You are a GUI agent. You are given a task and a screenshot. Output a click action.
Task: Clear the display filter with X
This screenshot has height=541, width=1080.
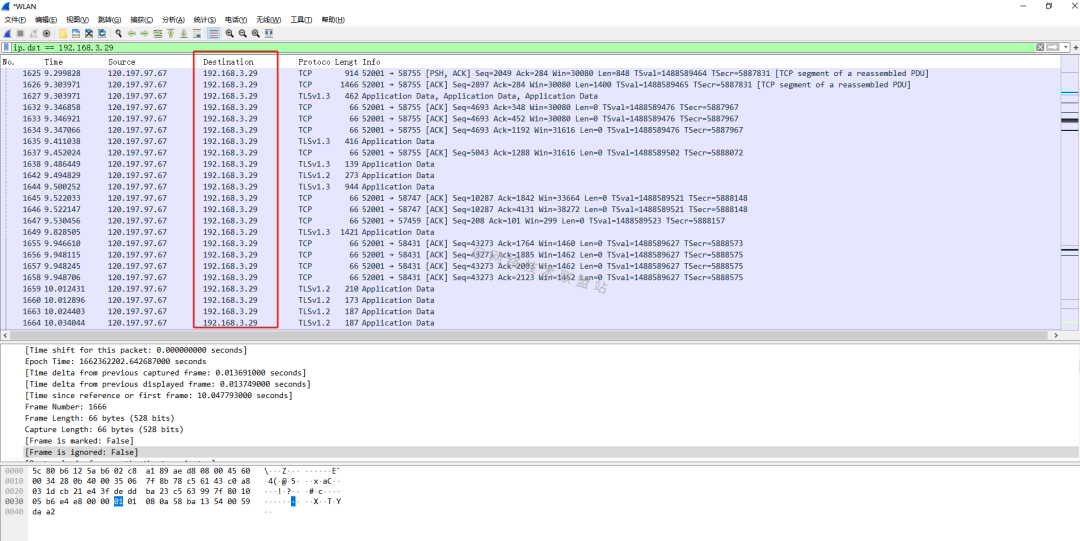point(1040,47)
